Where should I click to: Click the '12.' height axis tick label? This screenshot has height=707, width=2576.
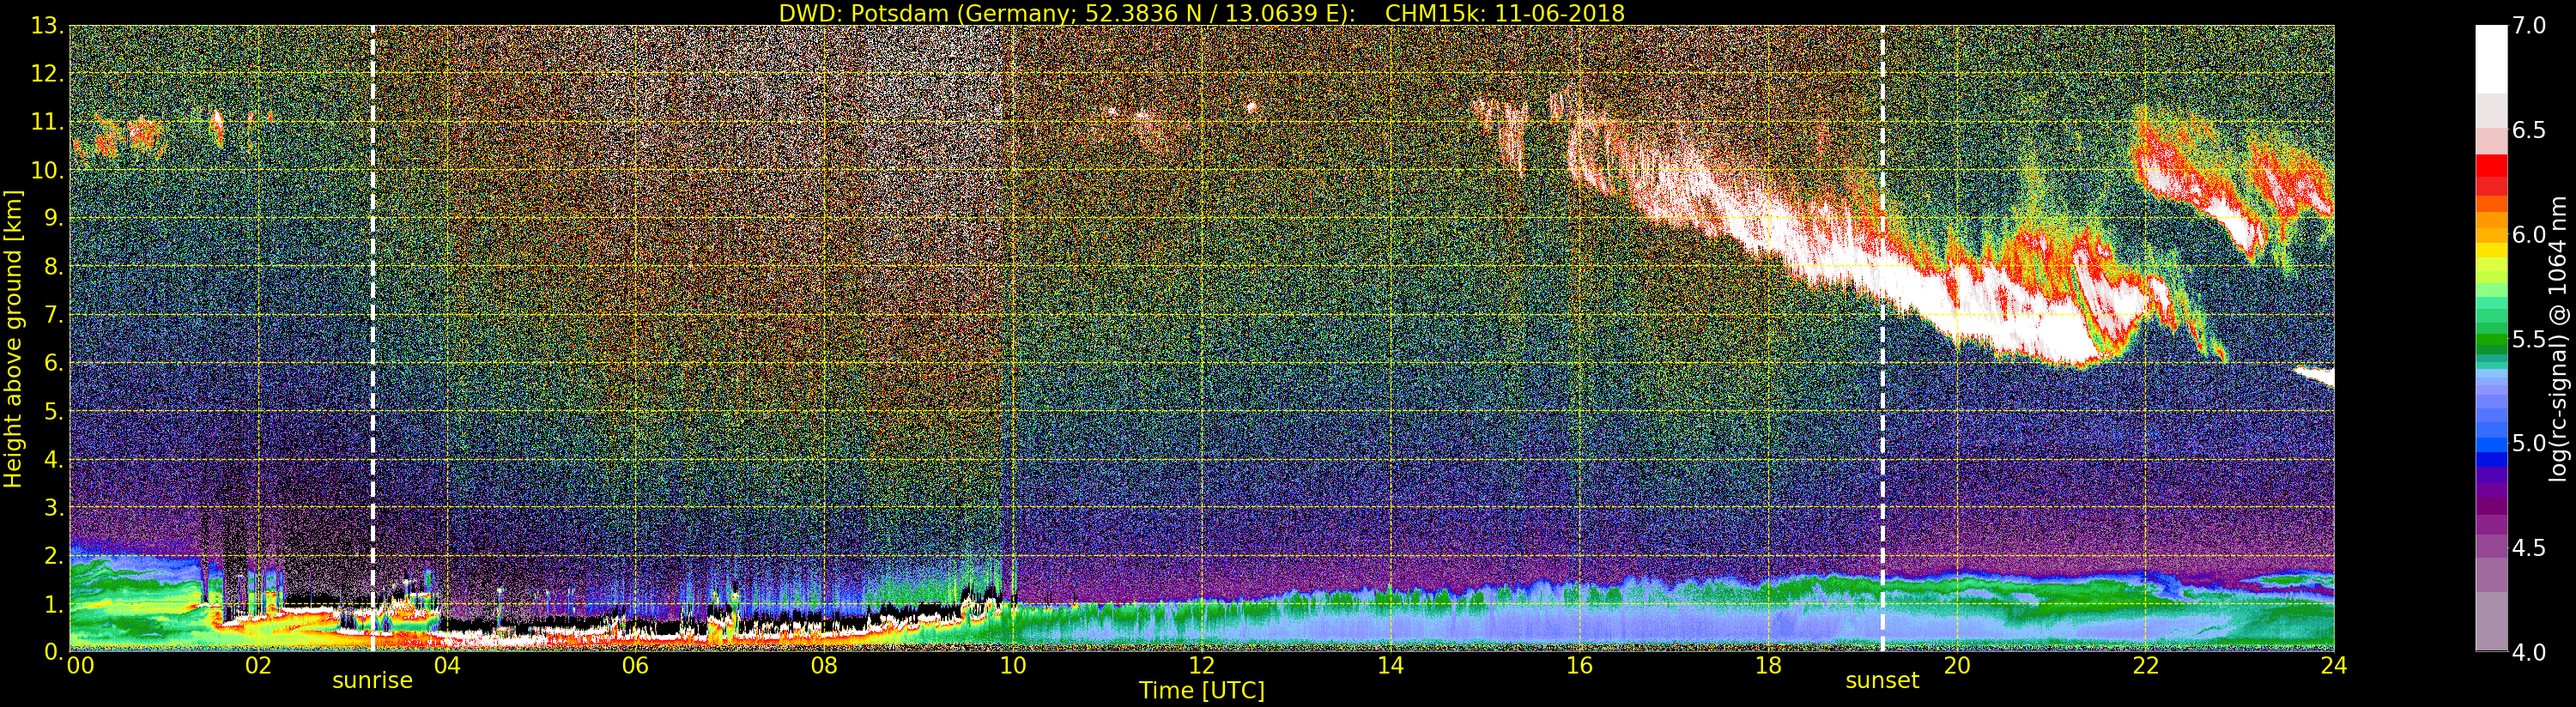pyautogui.click(x=48, y=74)
